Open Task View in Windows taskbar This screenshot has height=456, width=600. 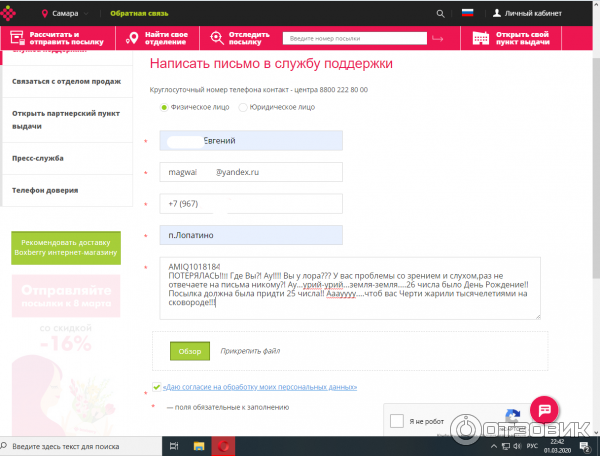(174, 446)
